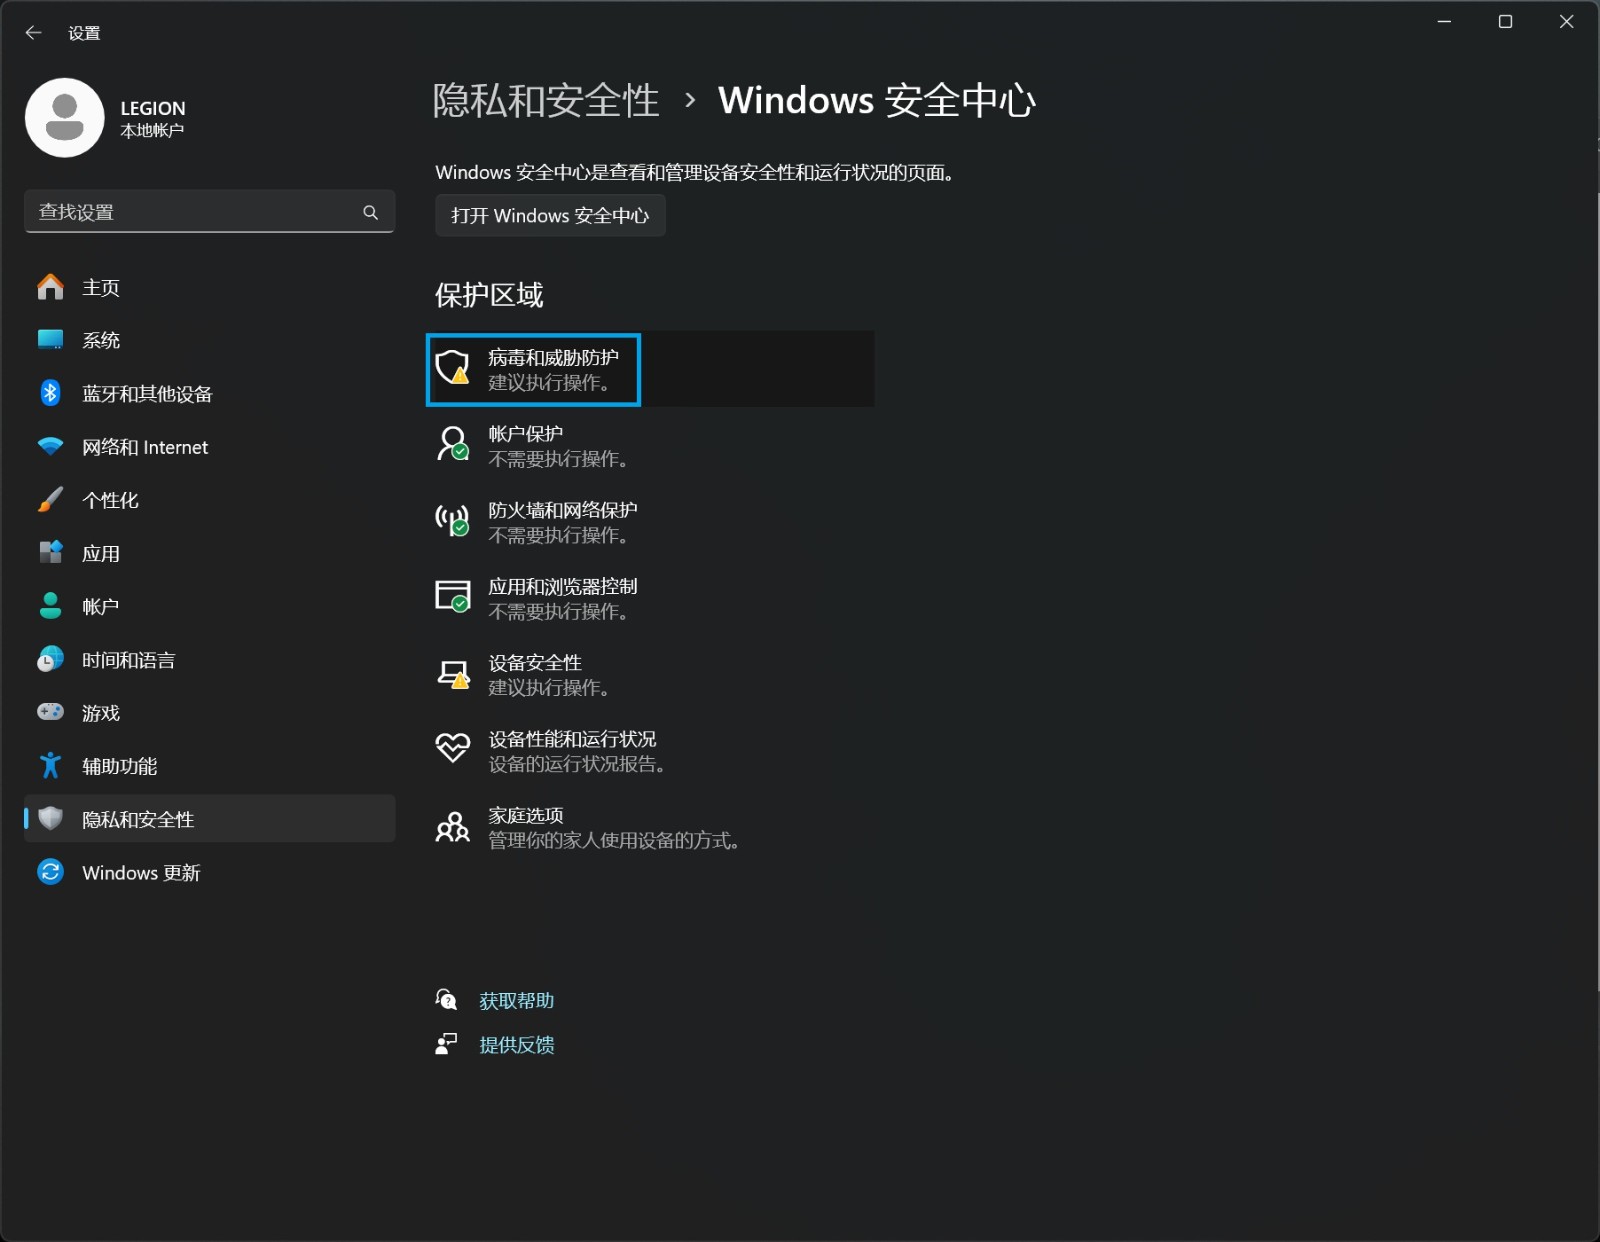The image size is (1600, 1242).
Task: Click the feedback person icon
Action: (446, 1044)
